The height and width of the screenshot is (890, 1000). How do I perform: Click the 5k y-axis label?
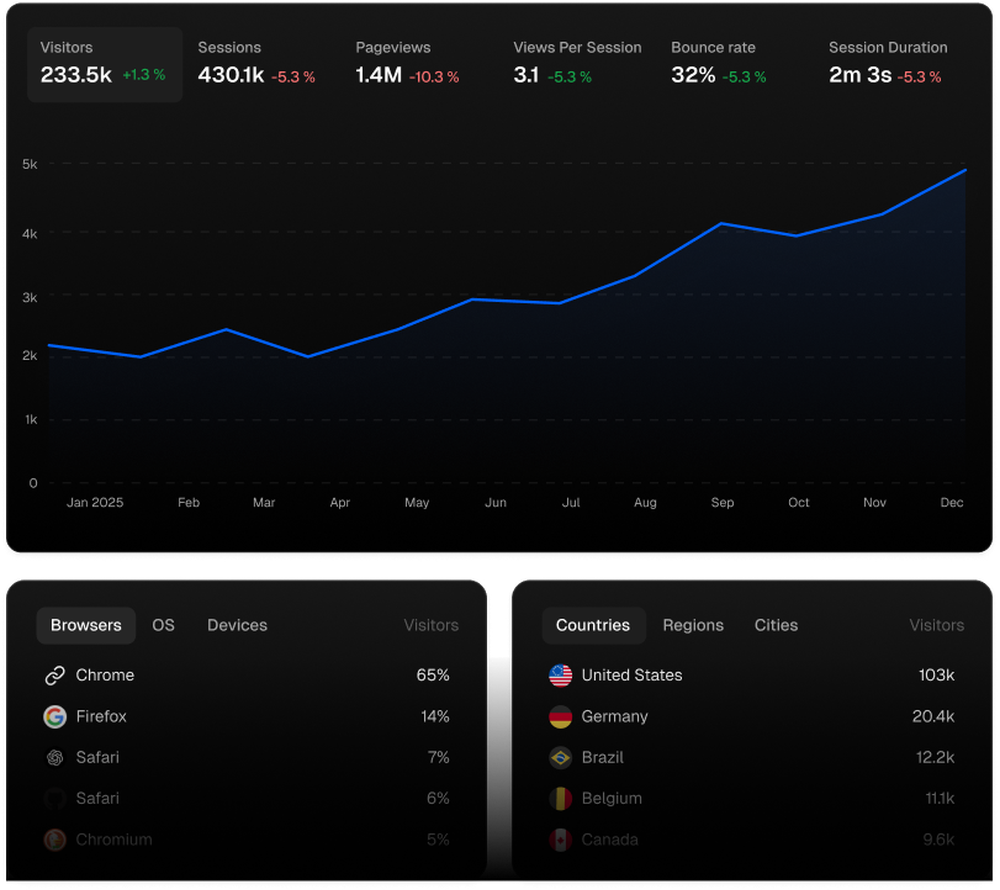[x=30, y=164]
